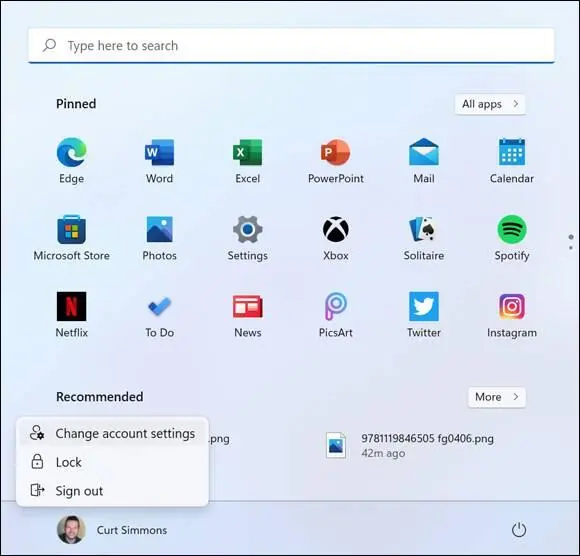Viewport: 580px width, 556px height.
Task: Click the Curt Simmons user profile button
Action: click(112, 530)
